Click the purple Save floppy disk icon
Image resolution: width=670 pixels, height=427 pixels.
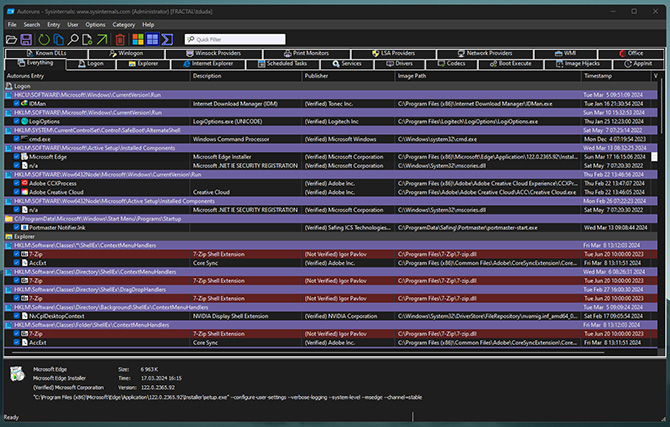pyautogui.click(x=26, y=40)
